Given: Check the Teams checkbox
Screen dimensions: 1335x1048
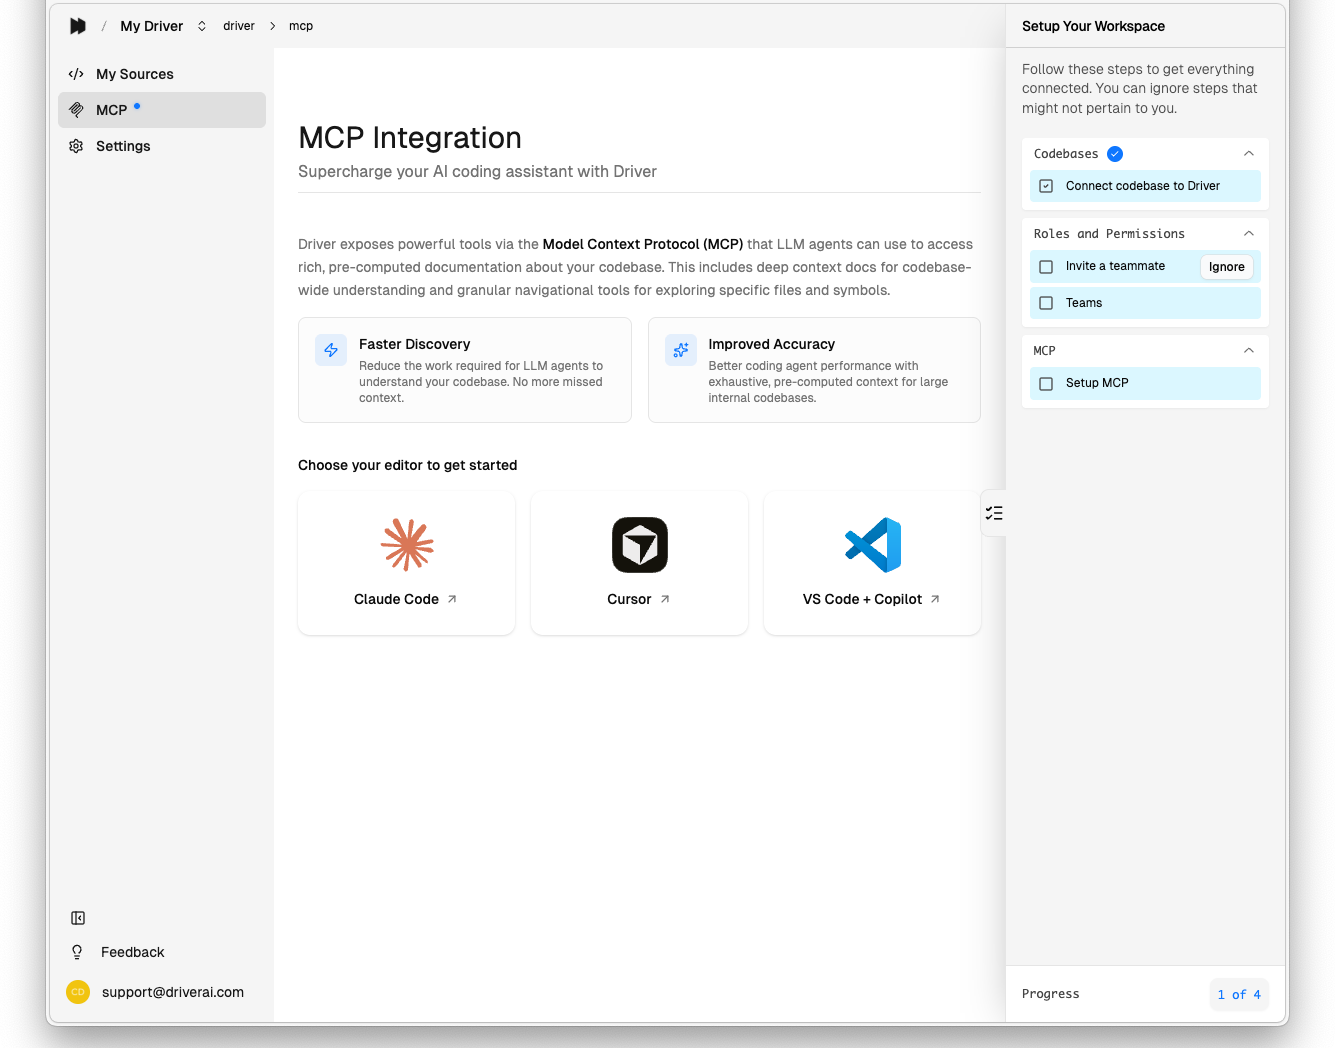Looking at the screenshot, I should (x=1046, y=302).
